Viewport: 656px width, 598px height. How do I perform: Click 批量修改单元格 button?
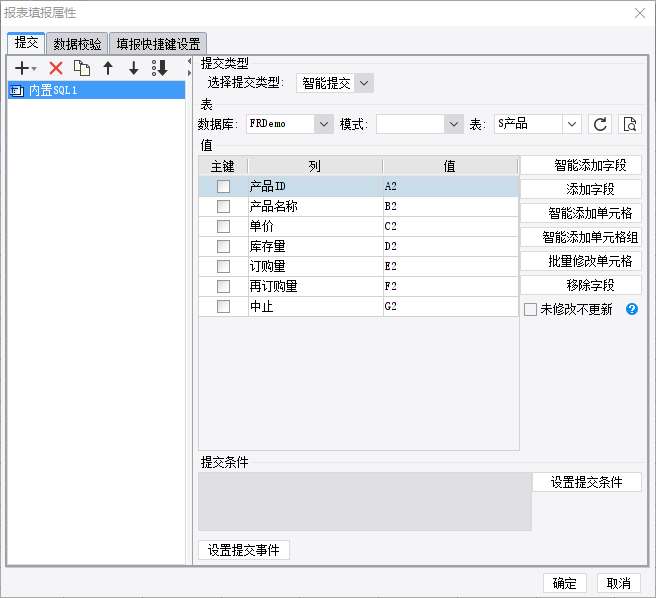[x=581, y=261]
